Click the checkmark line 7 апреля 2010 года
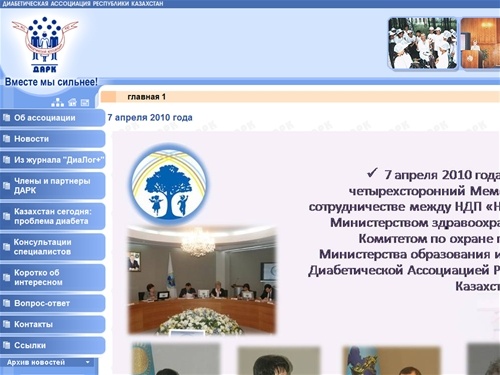This screenshot has height=375, width=500. point(433,175)
